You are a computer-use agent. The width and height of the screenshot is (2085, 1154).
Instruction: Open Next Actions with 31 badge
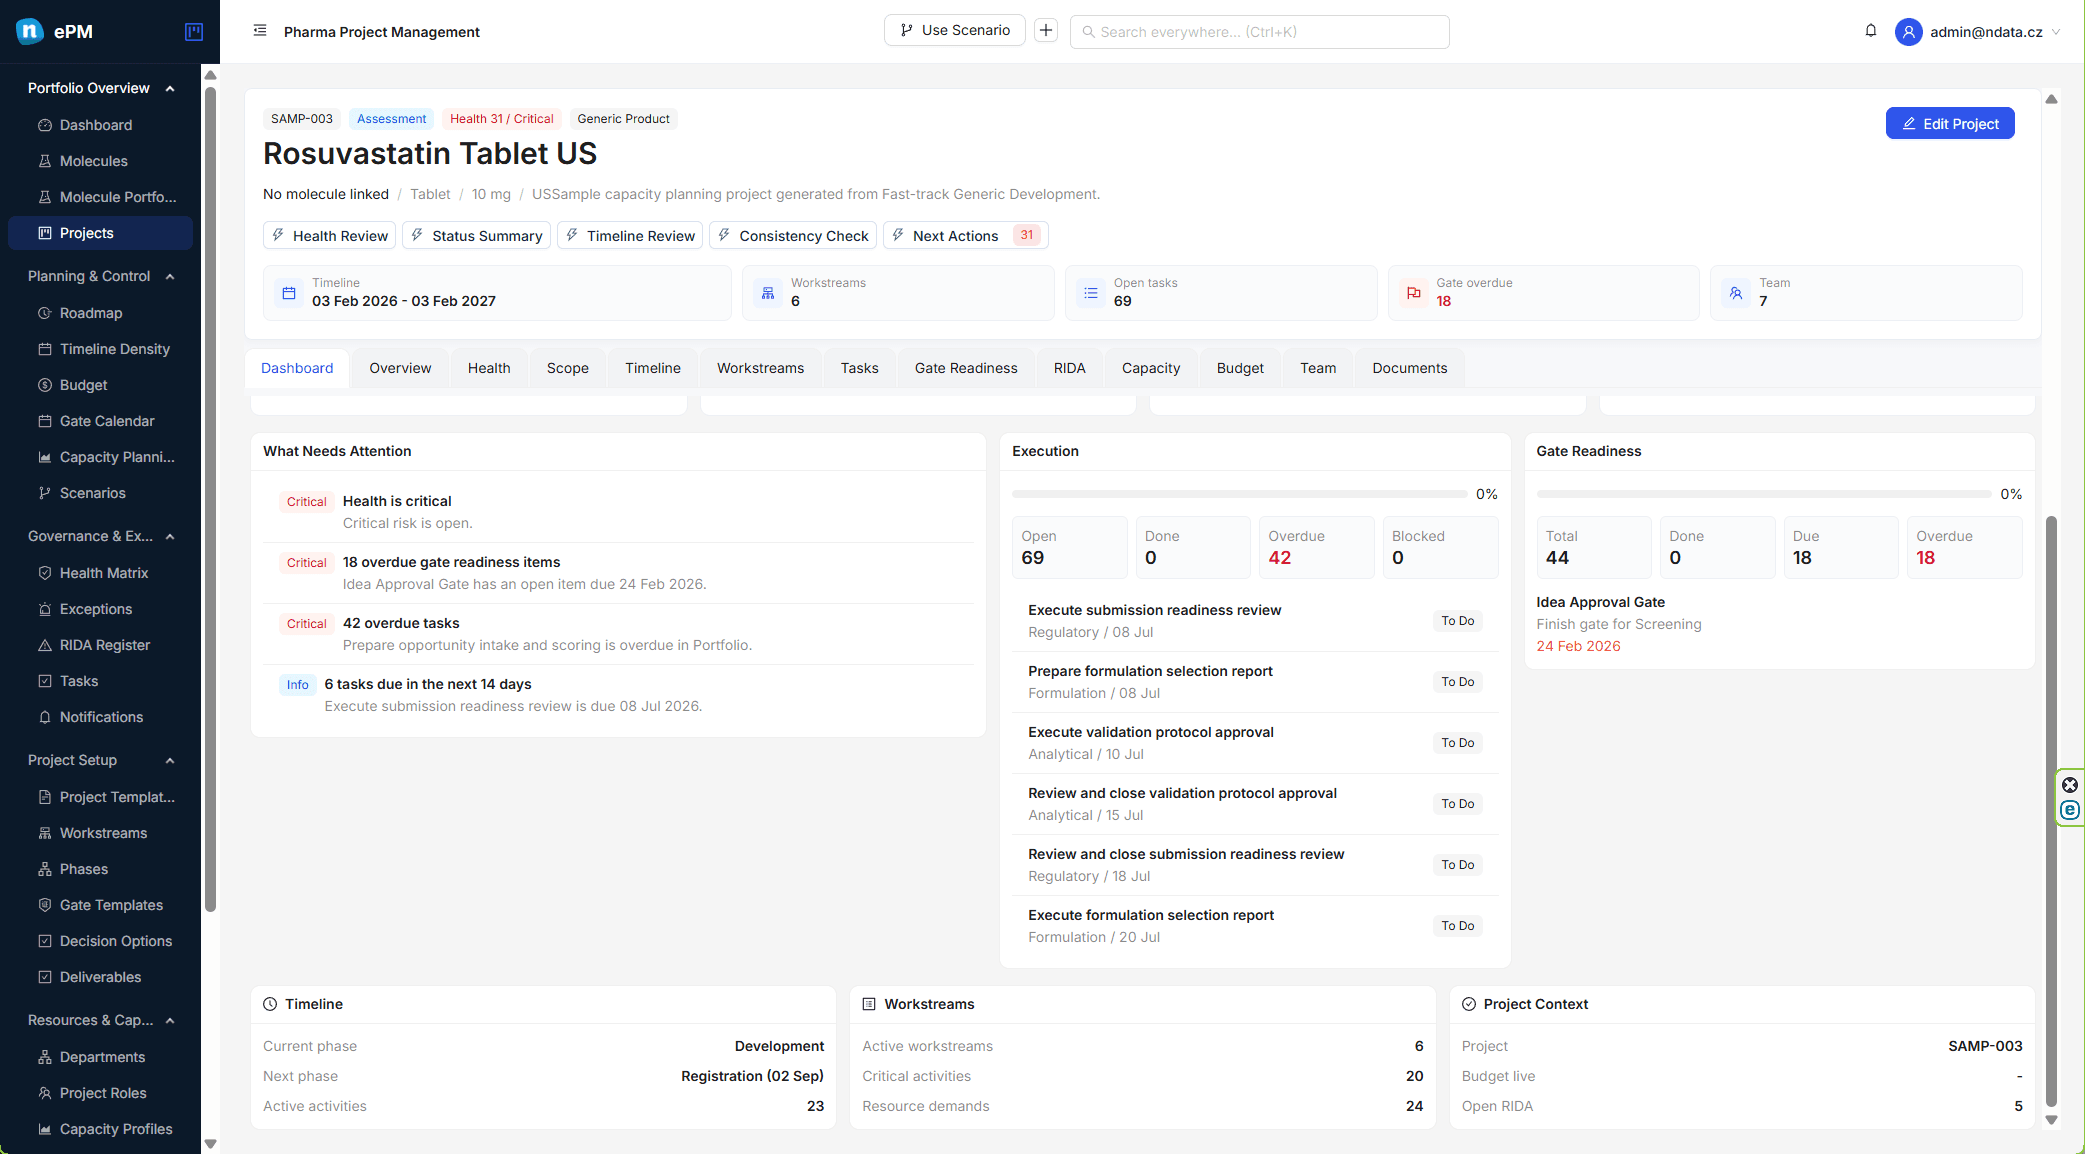966,235
